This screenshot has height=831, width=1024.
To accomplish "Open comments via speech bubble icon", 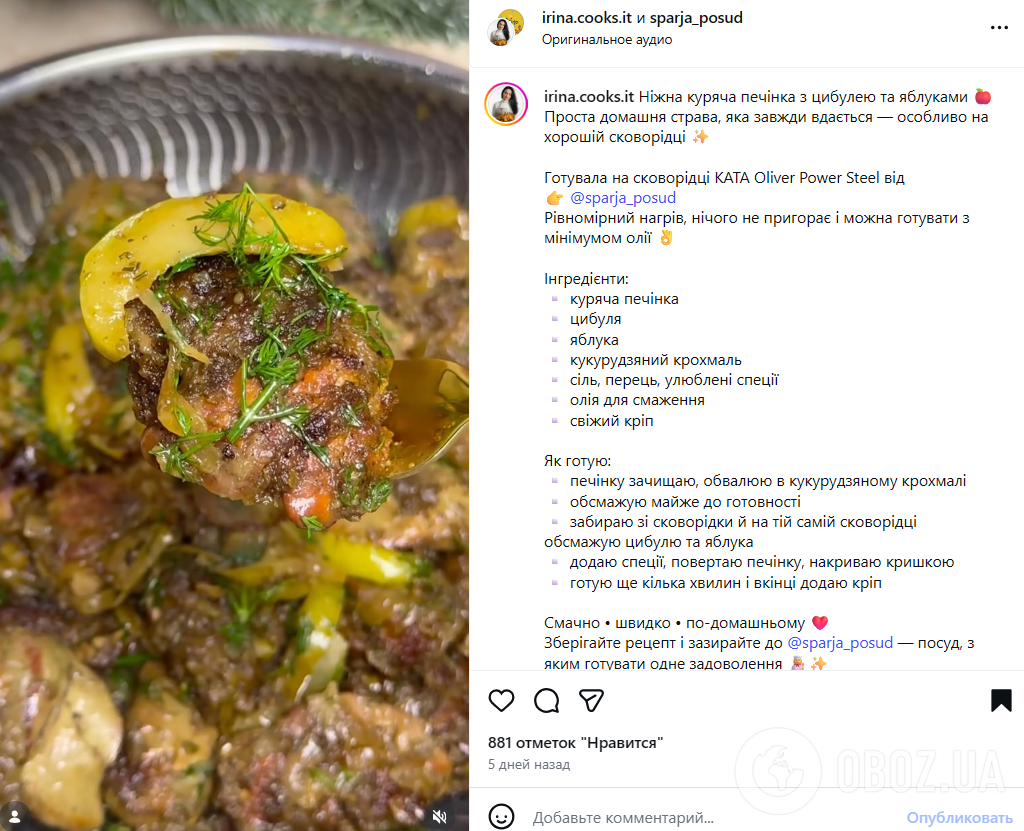I will pos(546,700).
